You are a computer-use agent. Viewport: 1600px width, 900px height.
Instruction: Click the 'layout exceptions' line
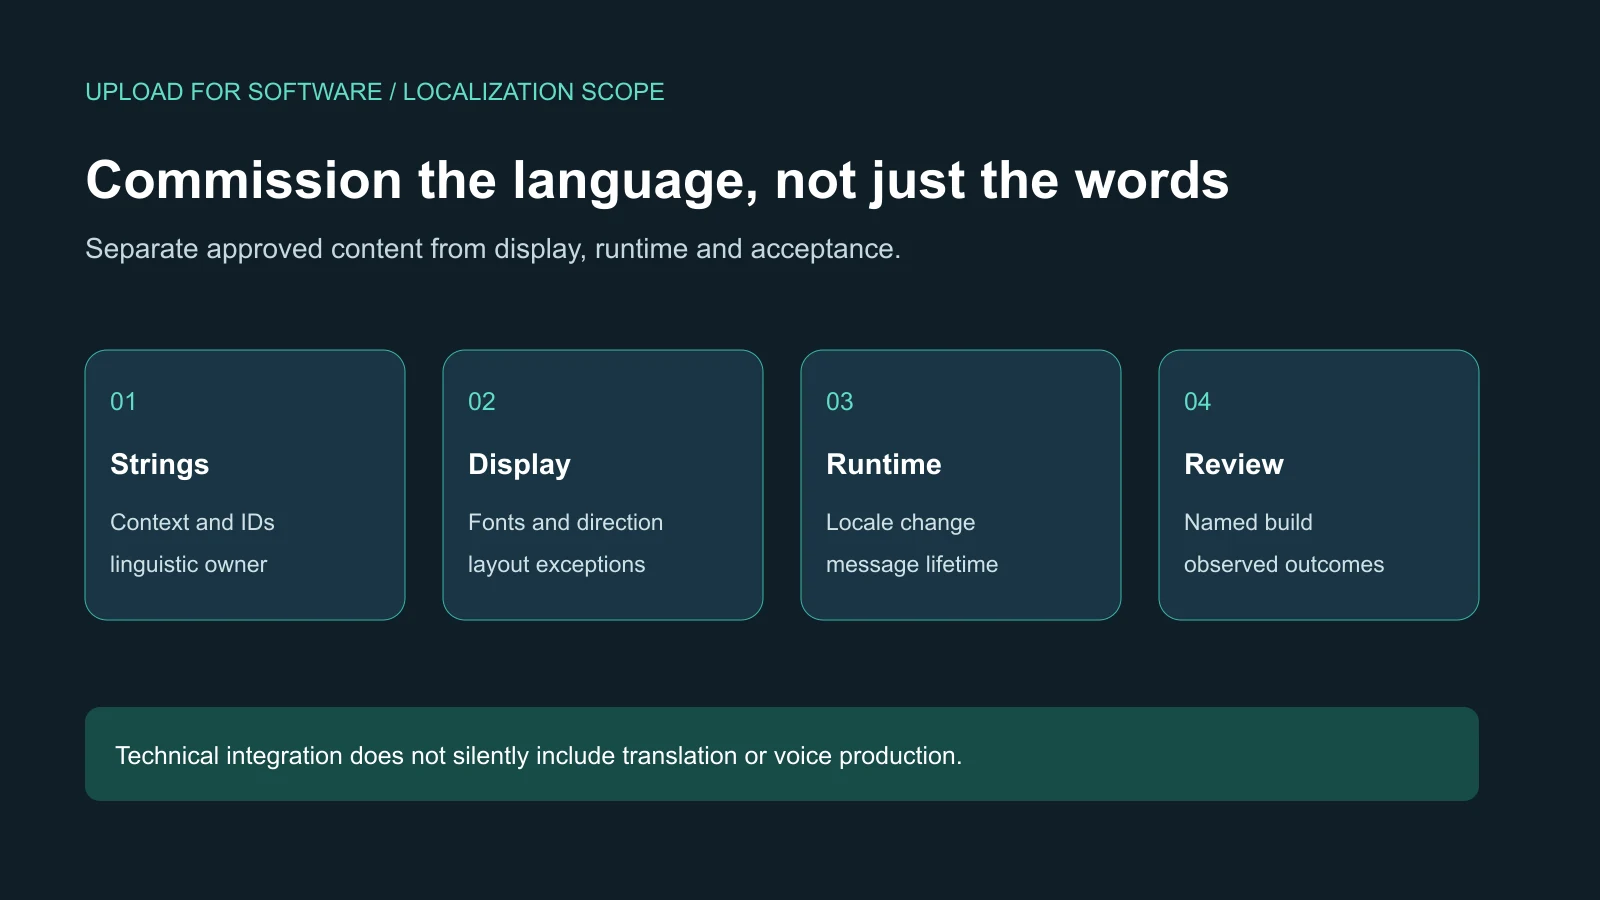coord(557,565)
